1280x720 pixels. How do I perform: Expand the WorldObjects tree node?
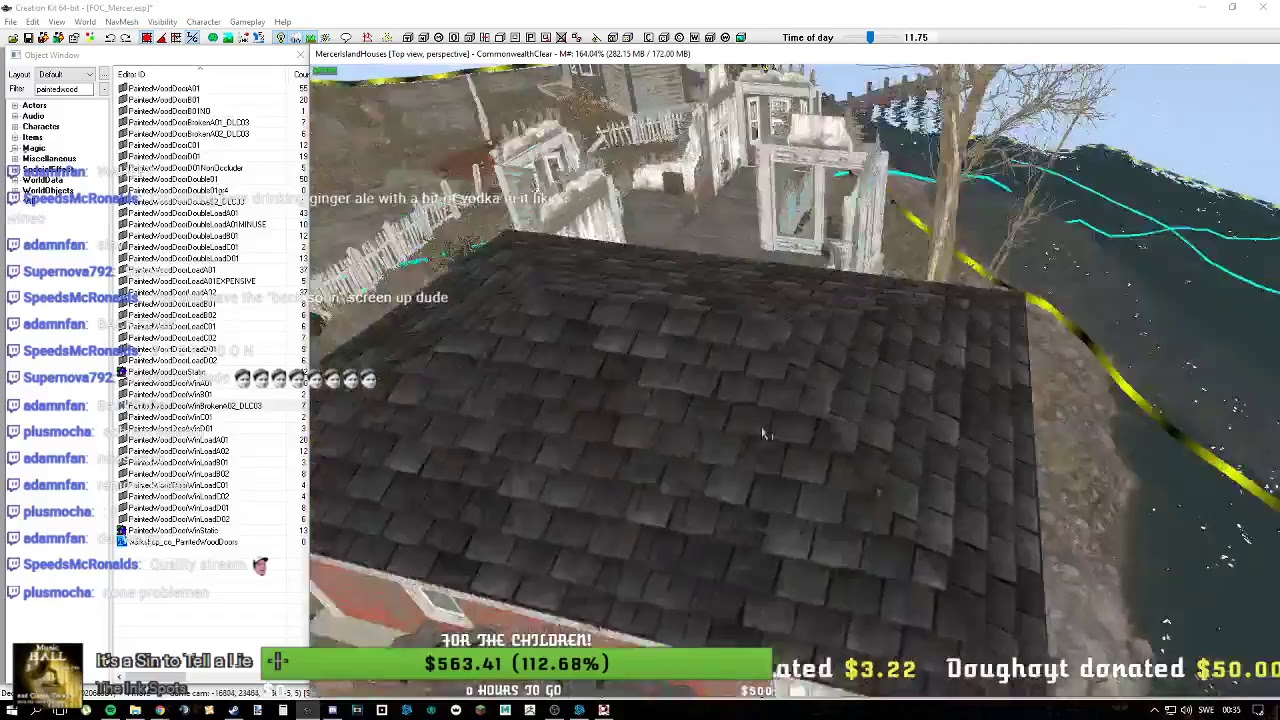point(15,191)
